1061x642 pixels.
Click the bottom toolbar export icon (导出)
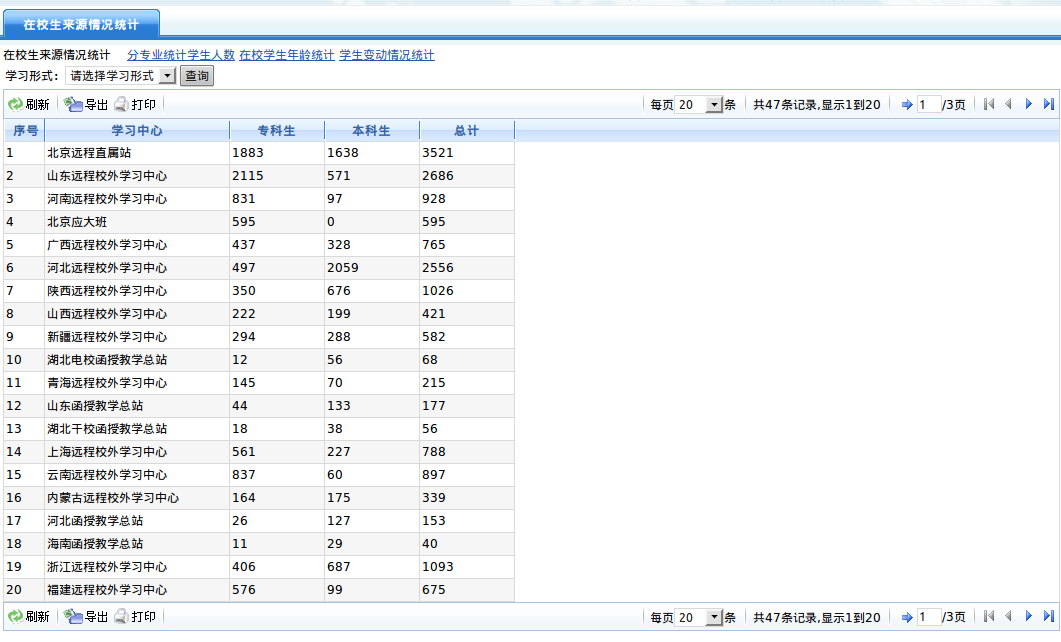coord(74,617)
